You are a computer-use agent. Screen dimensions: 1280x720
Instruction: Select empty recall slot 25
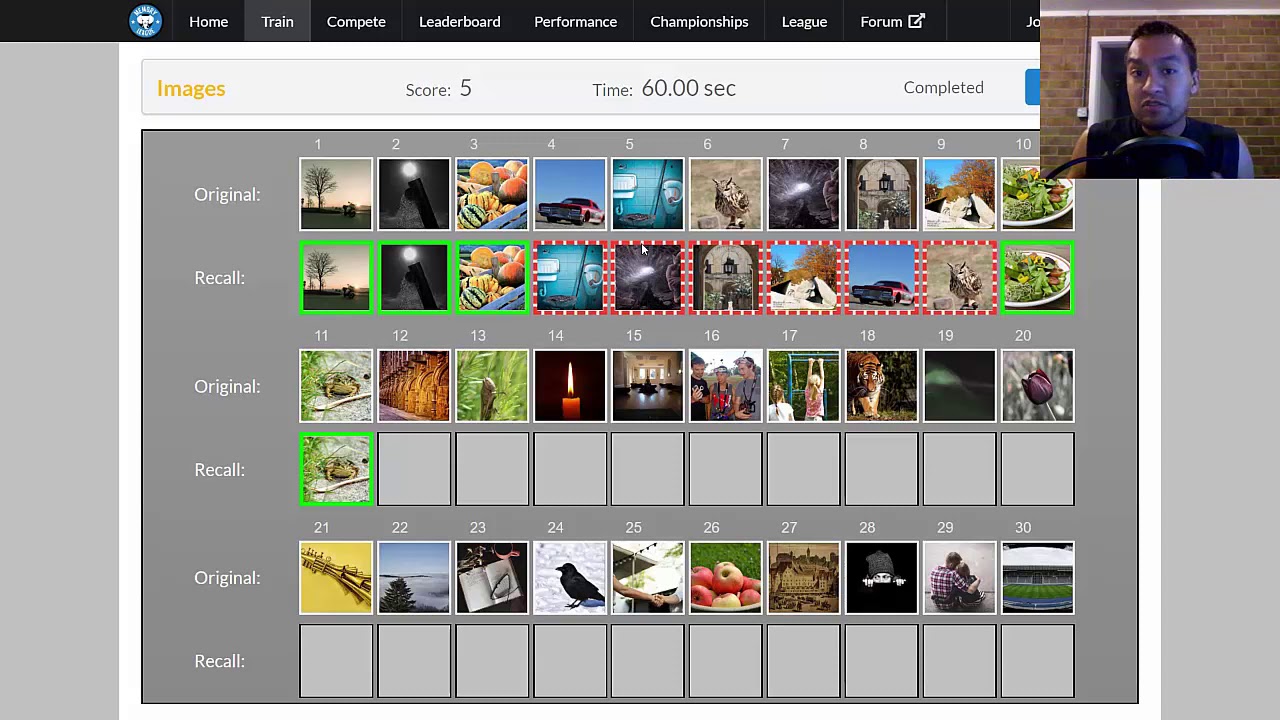coord(648,661)
